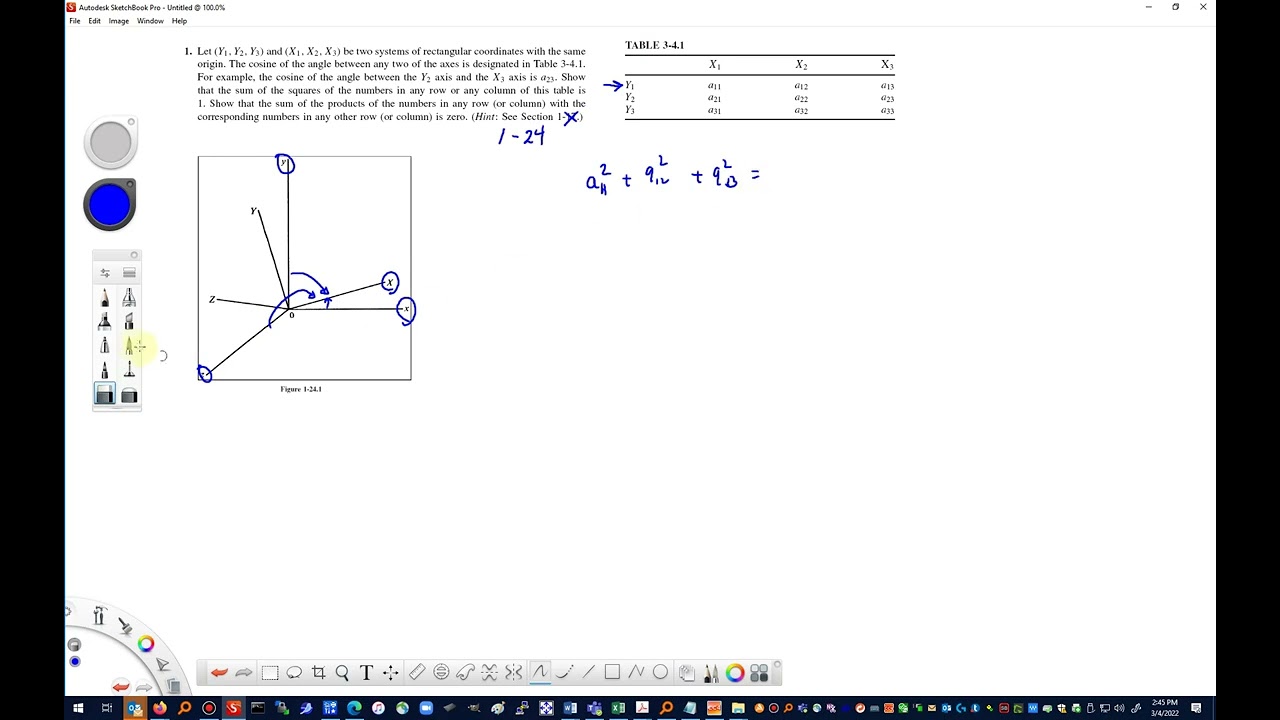This screenshot has width=1280, height=720.
Task: Select the Oval draw style
Action: click(660, 673)
